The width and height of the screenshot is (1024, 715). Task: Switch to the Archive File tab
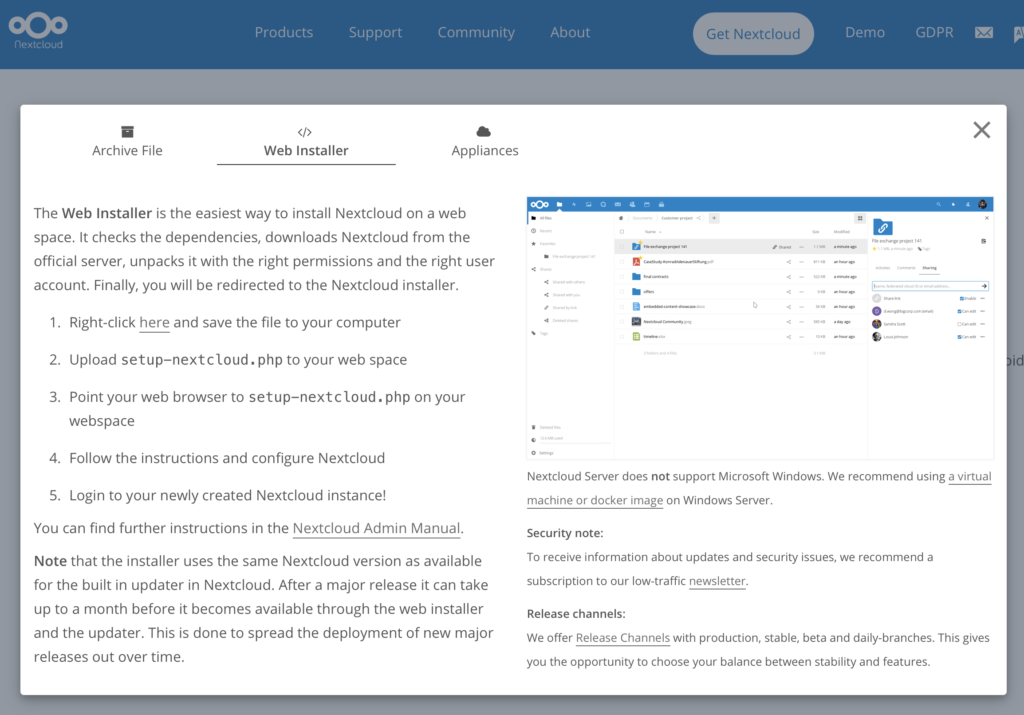click(127, 150)
